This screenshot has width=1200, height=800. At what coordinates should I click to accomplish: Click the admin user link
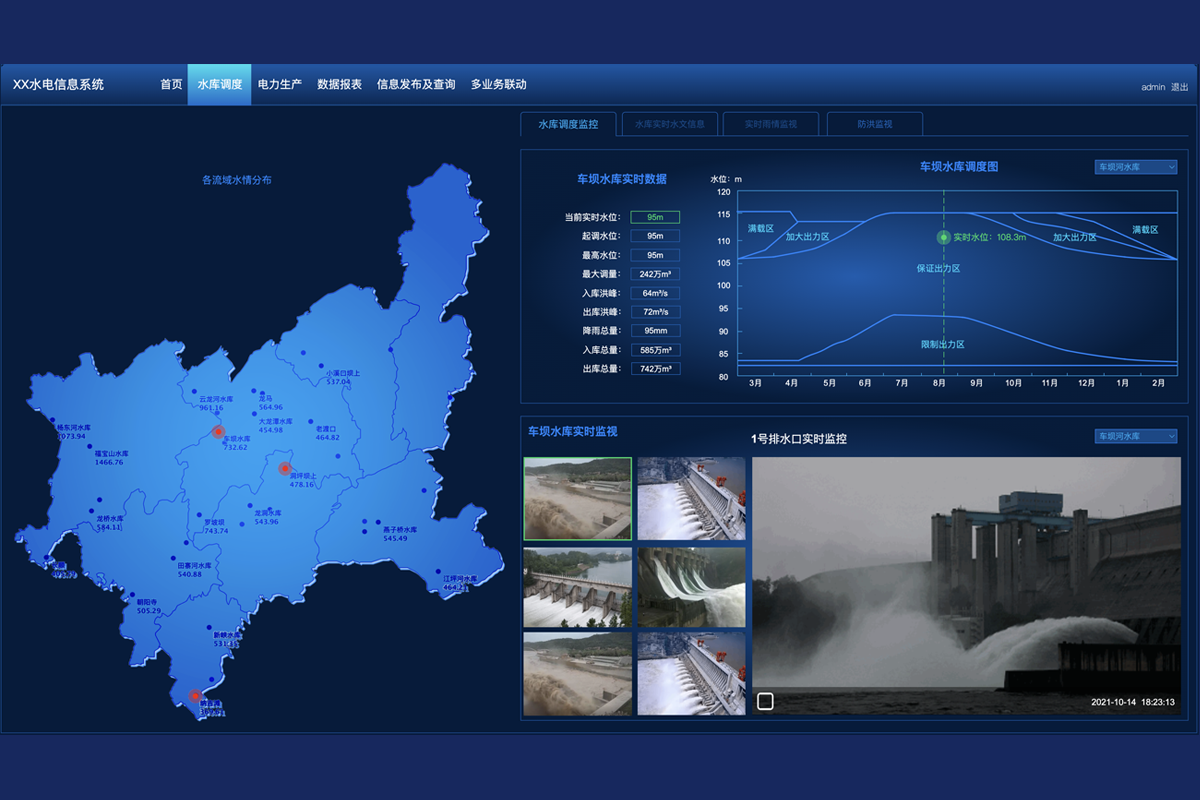pos(1153,87)
